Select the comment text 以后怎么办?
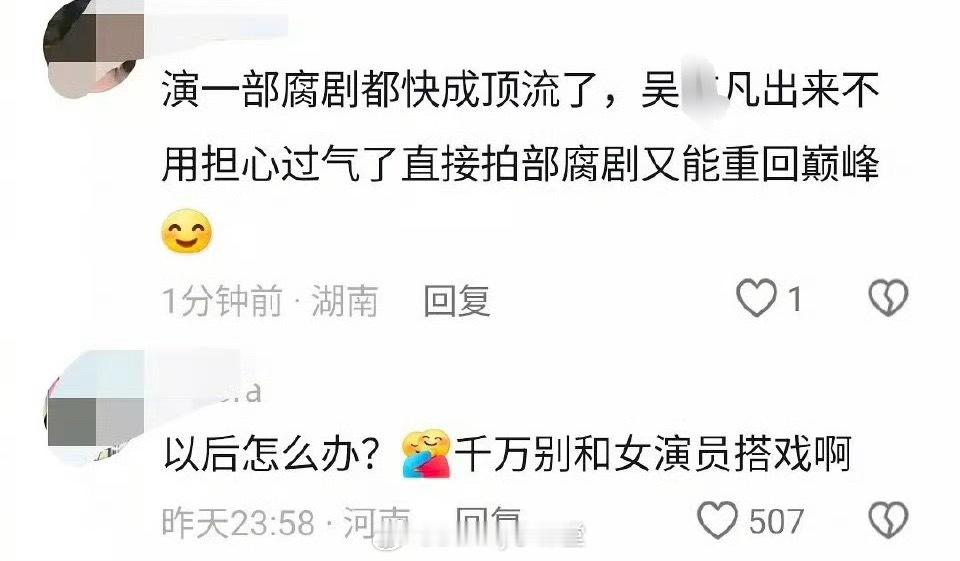This screenshot has width=960, height=561. [269, 454]
